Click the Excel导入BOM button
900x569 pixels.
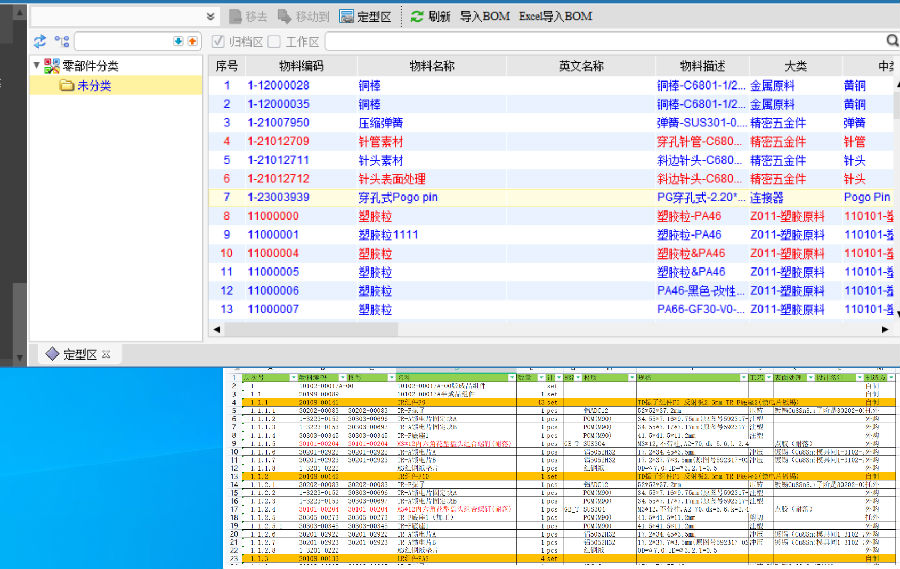(555, 16)
